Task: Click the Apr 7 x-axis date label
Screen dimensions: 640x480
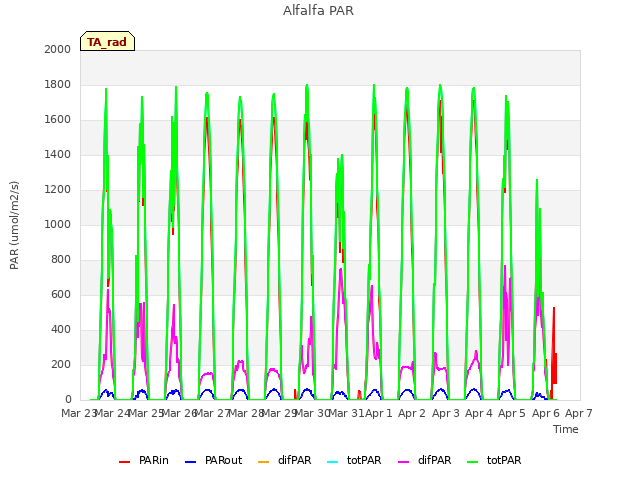Action: click(578, 413)
